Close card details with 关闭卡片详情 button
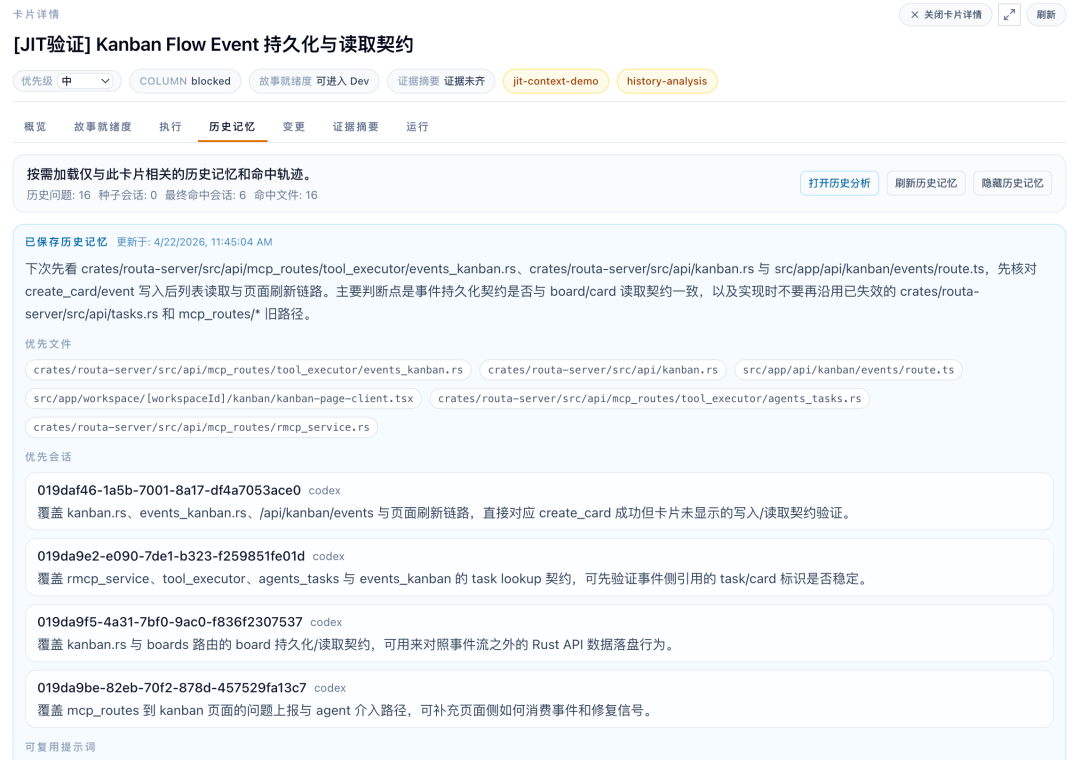 (x=945, y=14)
